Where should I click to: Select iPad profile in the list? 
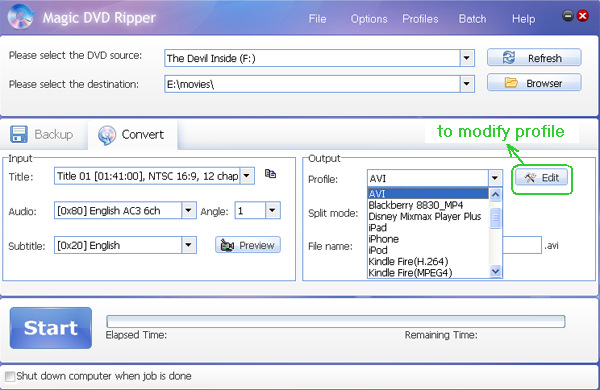pyautogui.click(x=428, y=228)
